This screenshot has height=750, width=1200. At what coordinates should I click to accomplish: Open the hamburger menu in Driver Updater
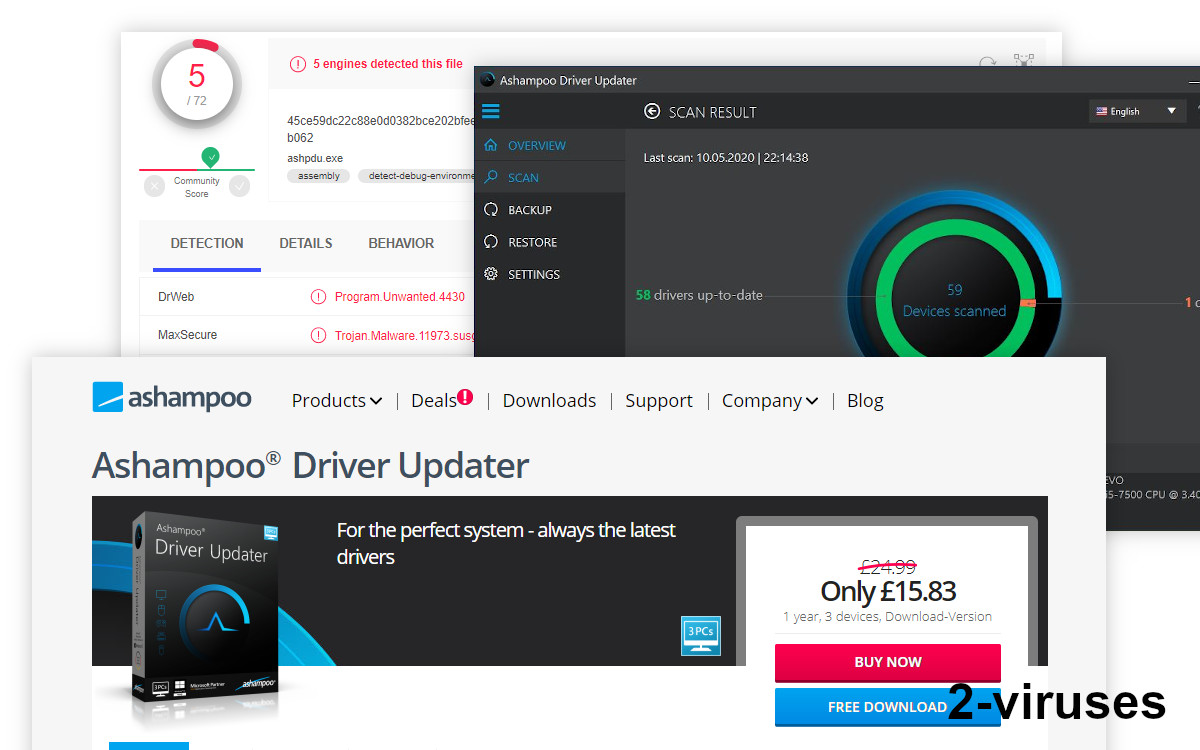[x=490, y=111]
